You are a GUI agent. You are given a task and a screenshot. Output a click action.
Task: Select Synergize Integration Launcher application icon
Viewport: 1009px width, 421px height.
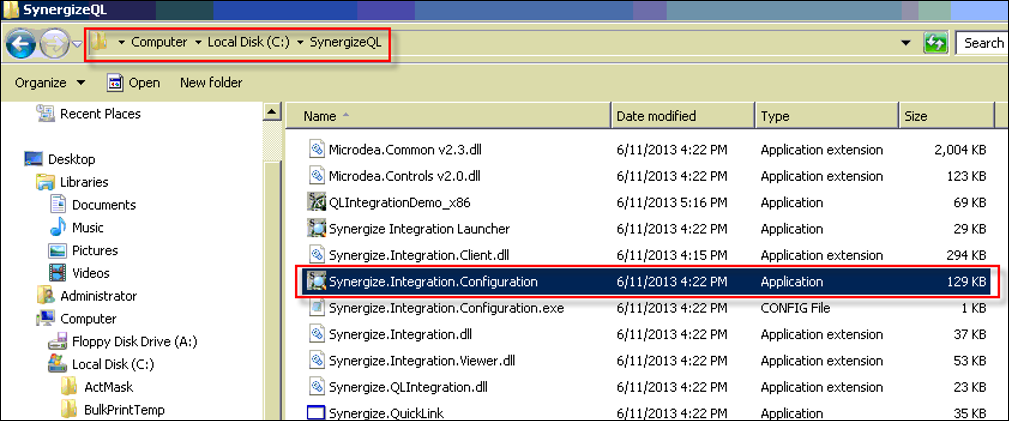(316, 229)
